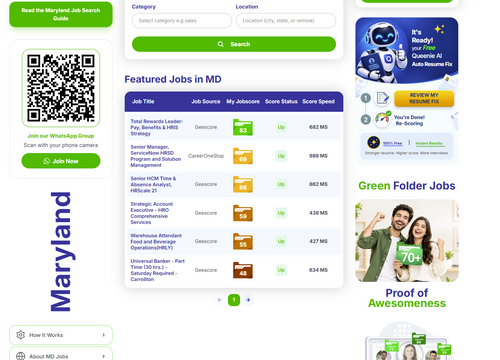The image size is (500, 360).
Task: Click the WhatsApp QR code image
Action: pos(61,88)
